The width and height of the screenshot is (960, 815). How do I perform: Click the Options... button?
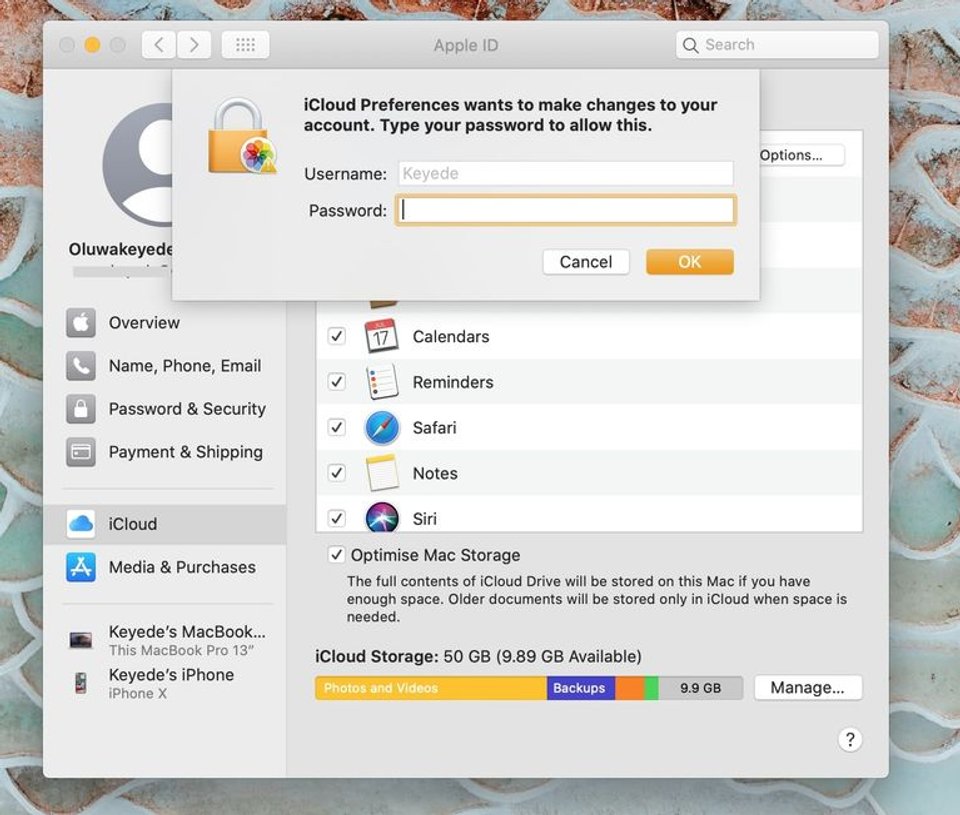(x=802, y=155)
